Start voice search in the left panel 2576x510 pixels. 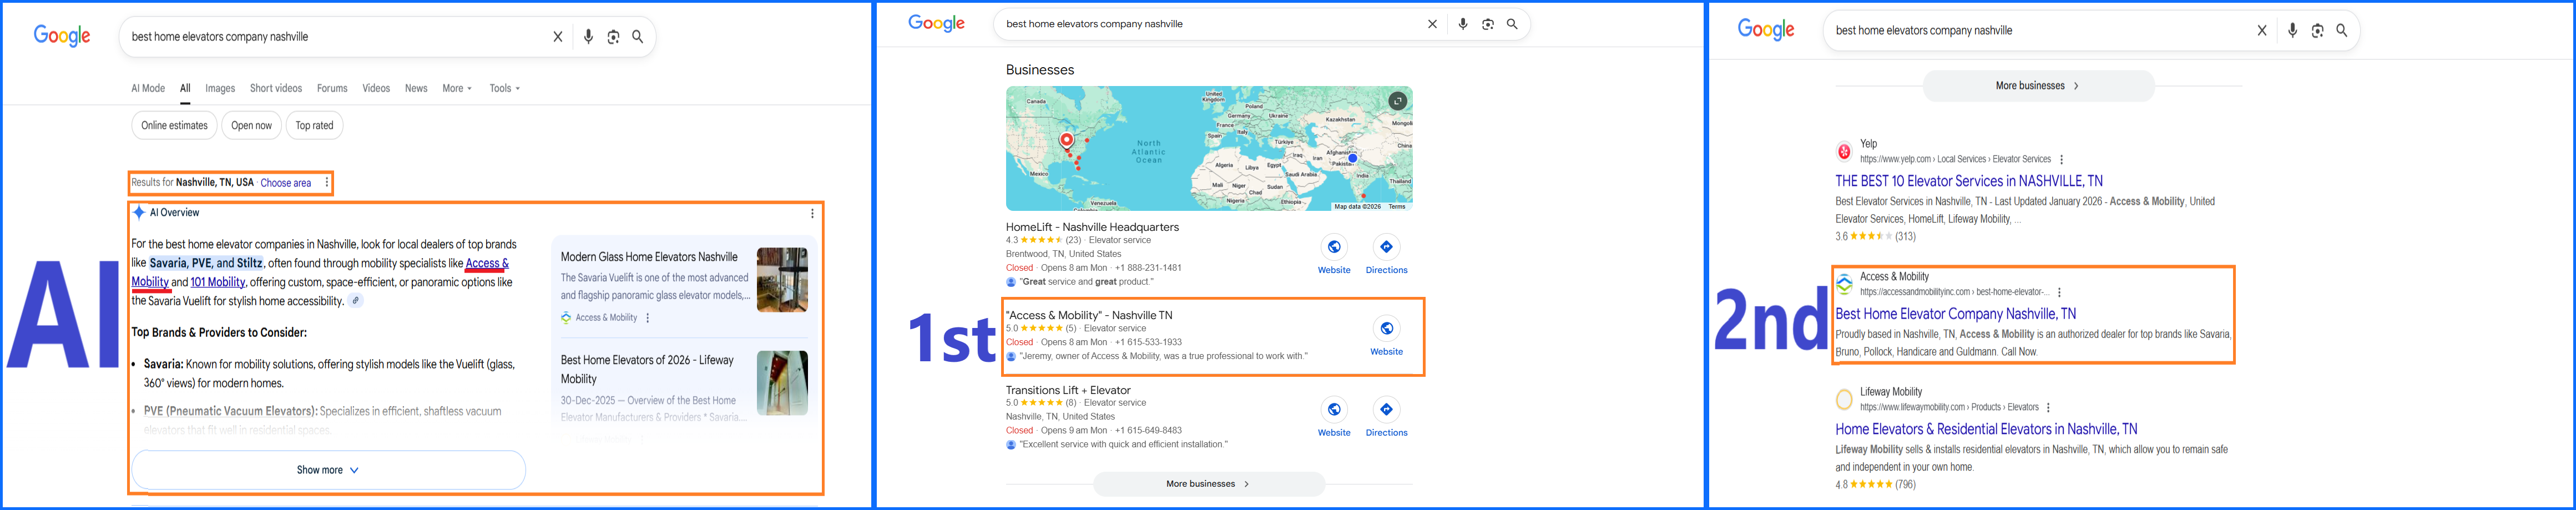tap(588, 37)
